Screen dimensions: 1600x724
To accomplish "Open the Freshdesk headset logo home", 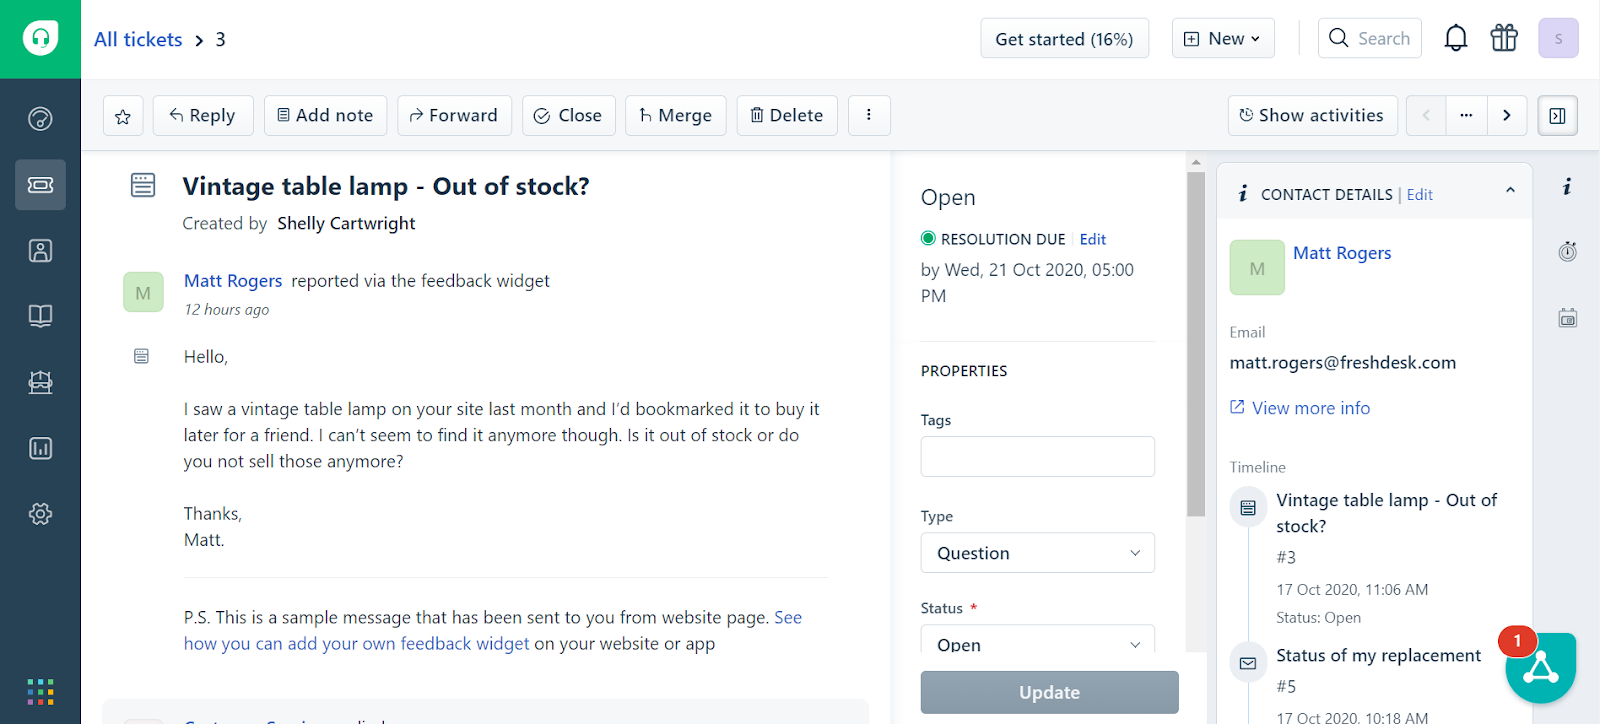I will click(40, 39).
